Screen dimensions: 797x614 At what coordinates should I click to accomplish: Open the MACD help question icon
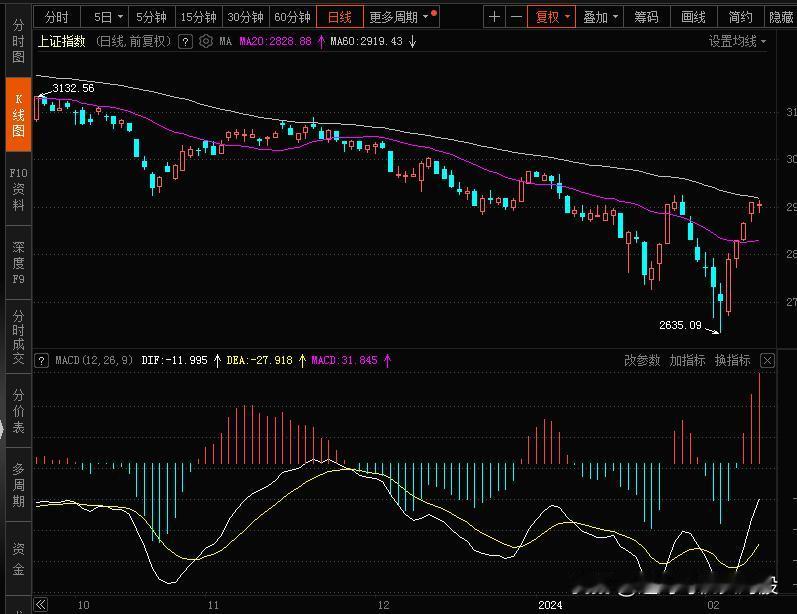point(41,360)
